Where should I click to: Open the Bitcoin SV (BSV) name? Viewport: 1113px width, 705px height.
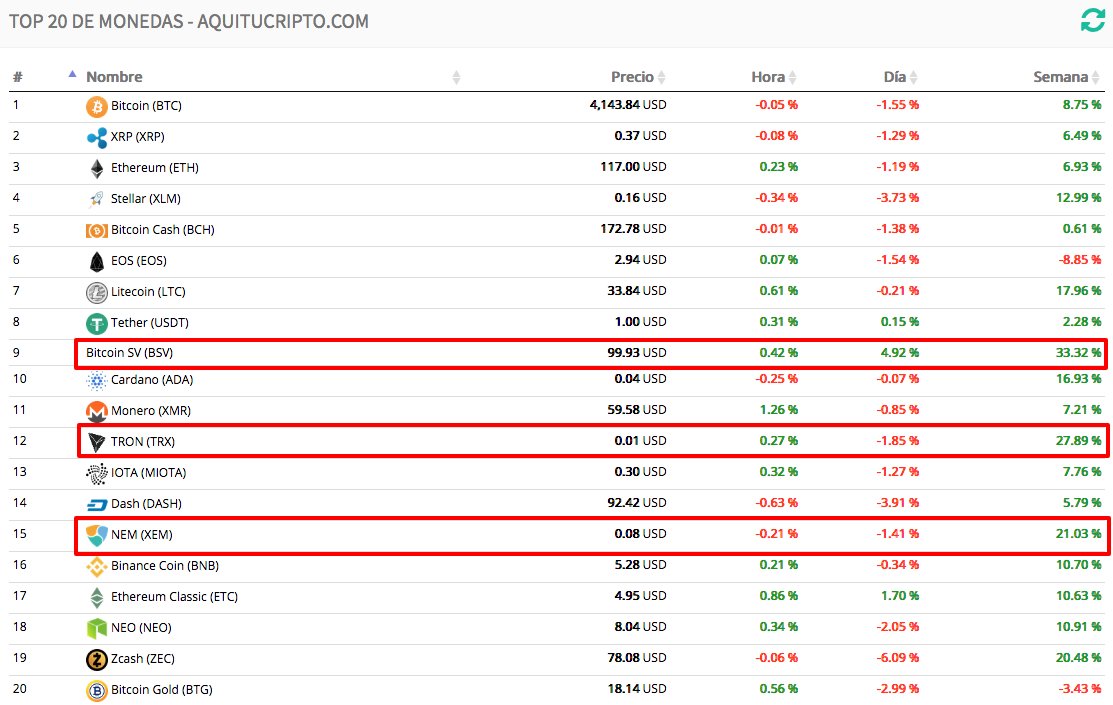tap(129, 353)
